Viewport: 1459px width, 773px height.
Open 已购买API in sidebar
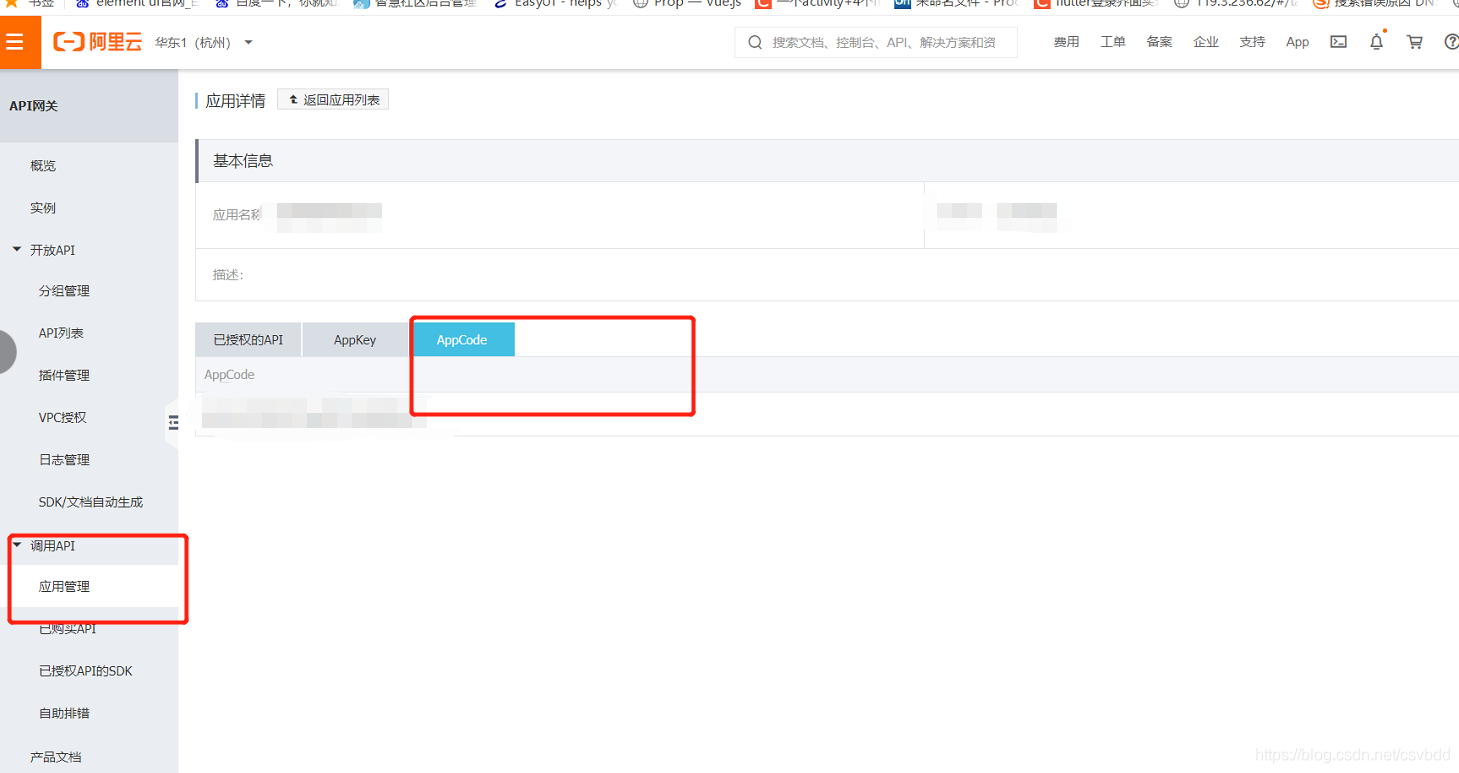pyautogui.click(x=67, y=629)
